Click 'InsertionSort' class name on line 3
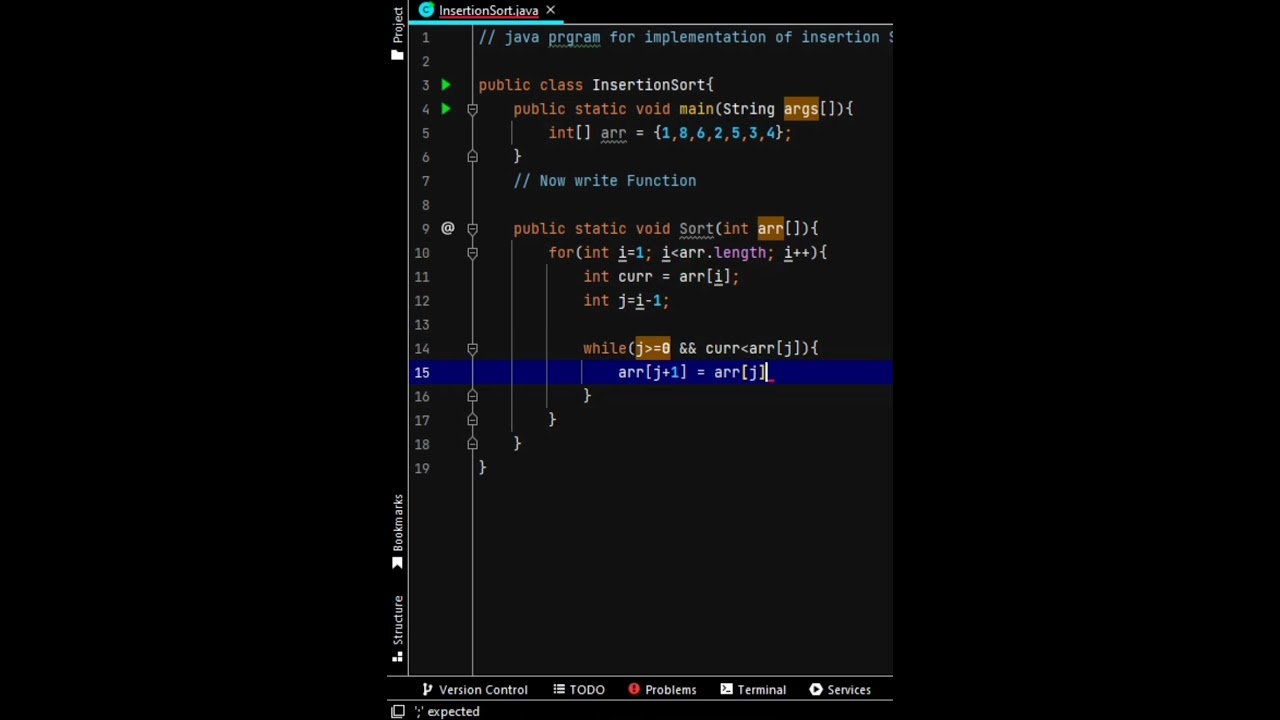 (x=648, y=85)
